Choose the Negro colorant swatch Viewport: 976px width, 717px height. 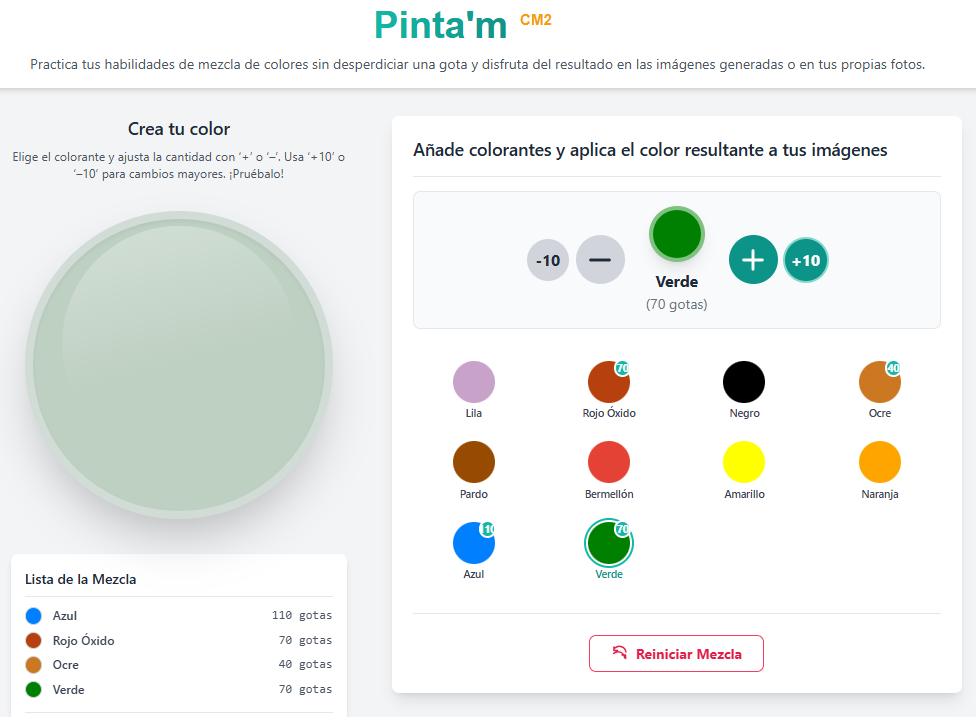tap(744, 382)
